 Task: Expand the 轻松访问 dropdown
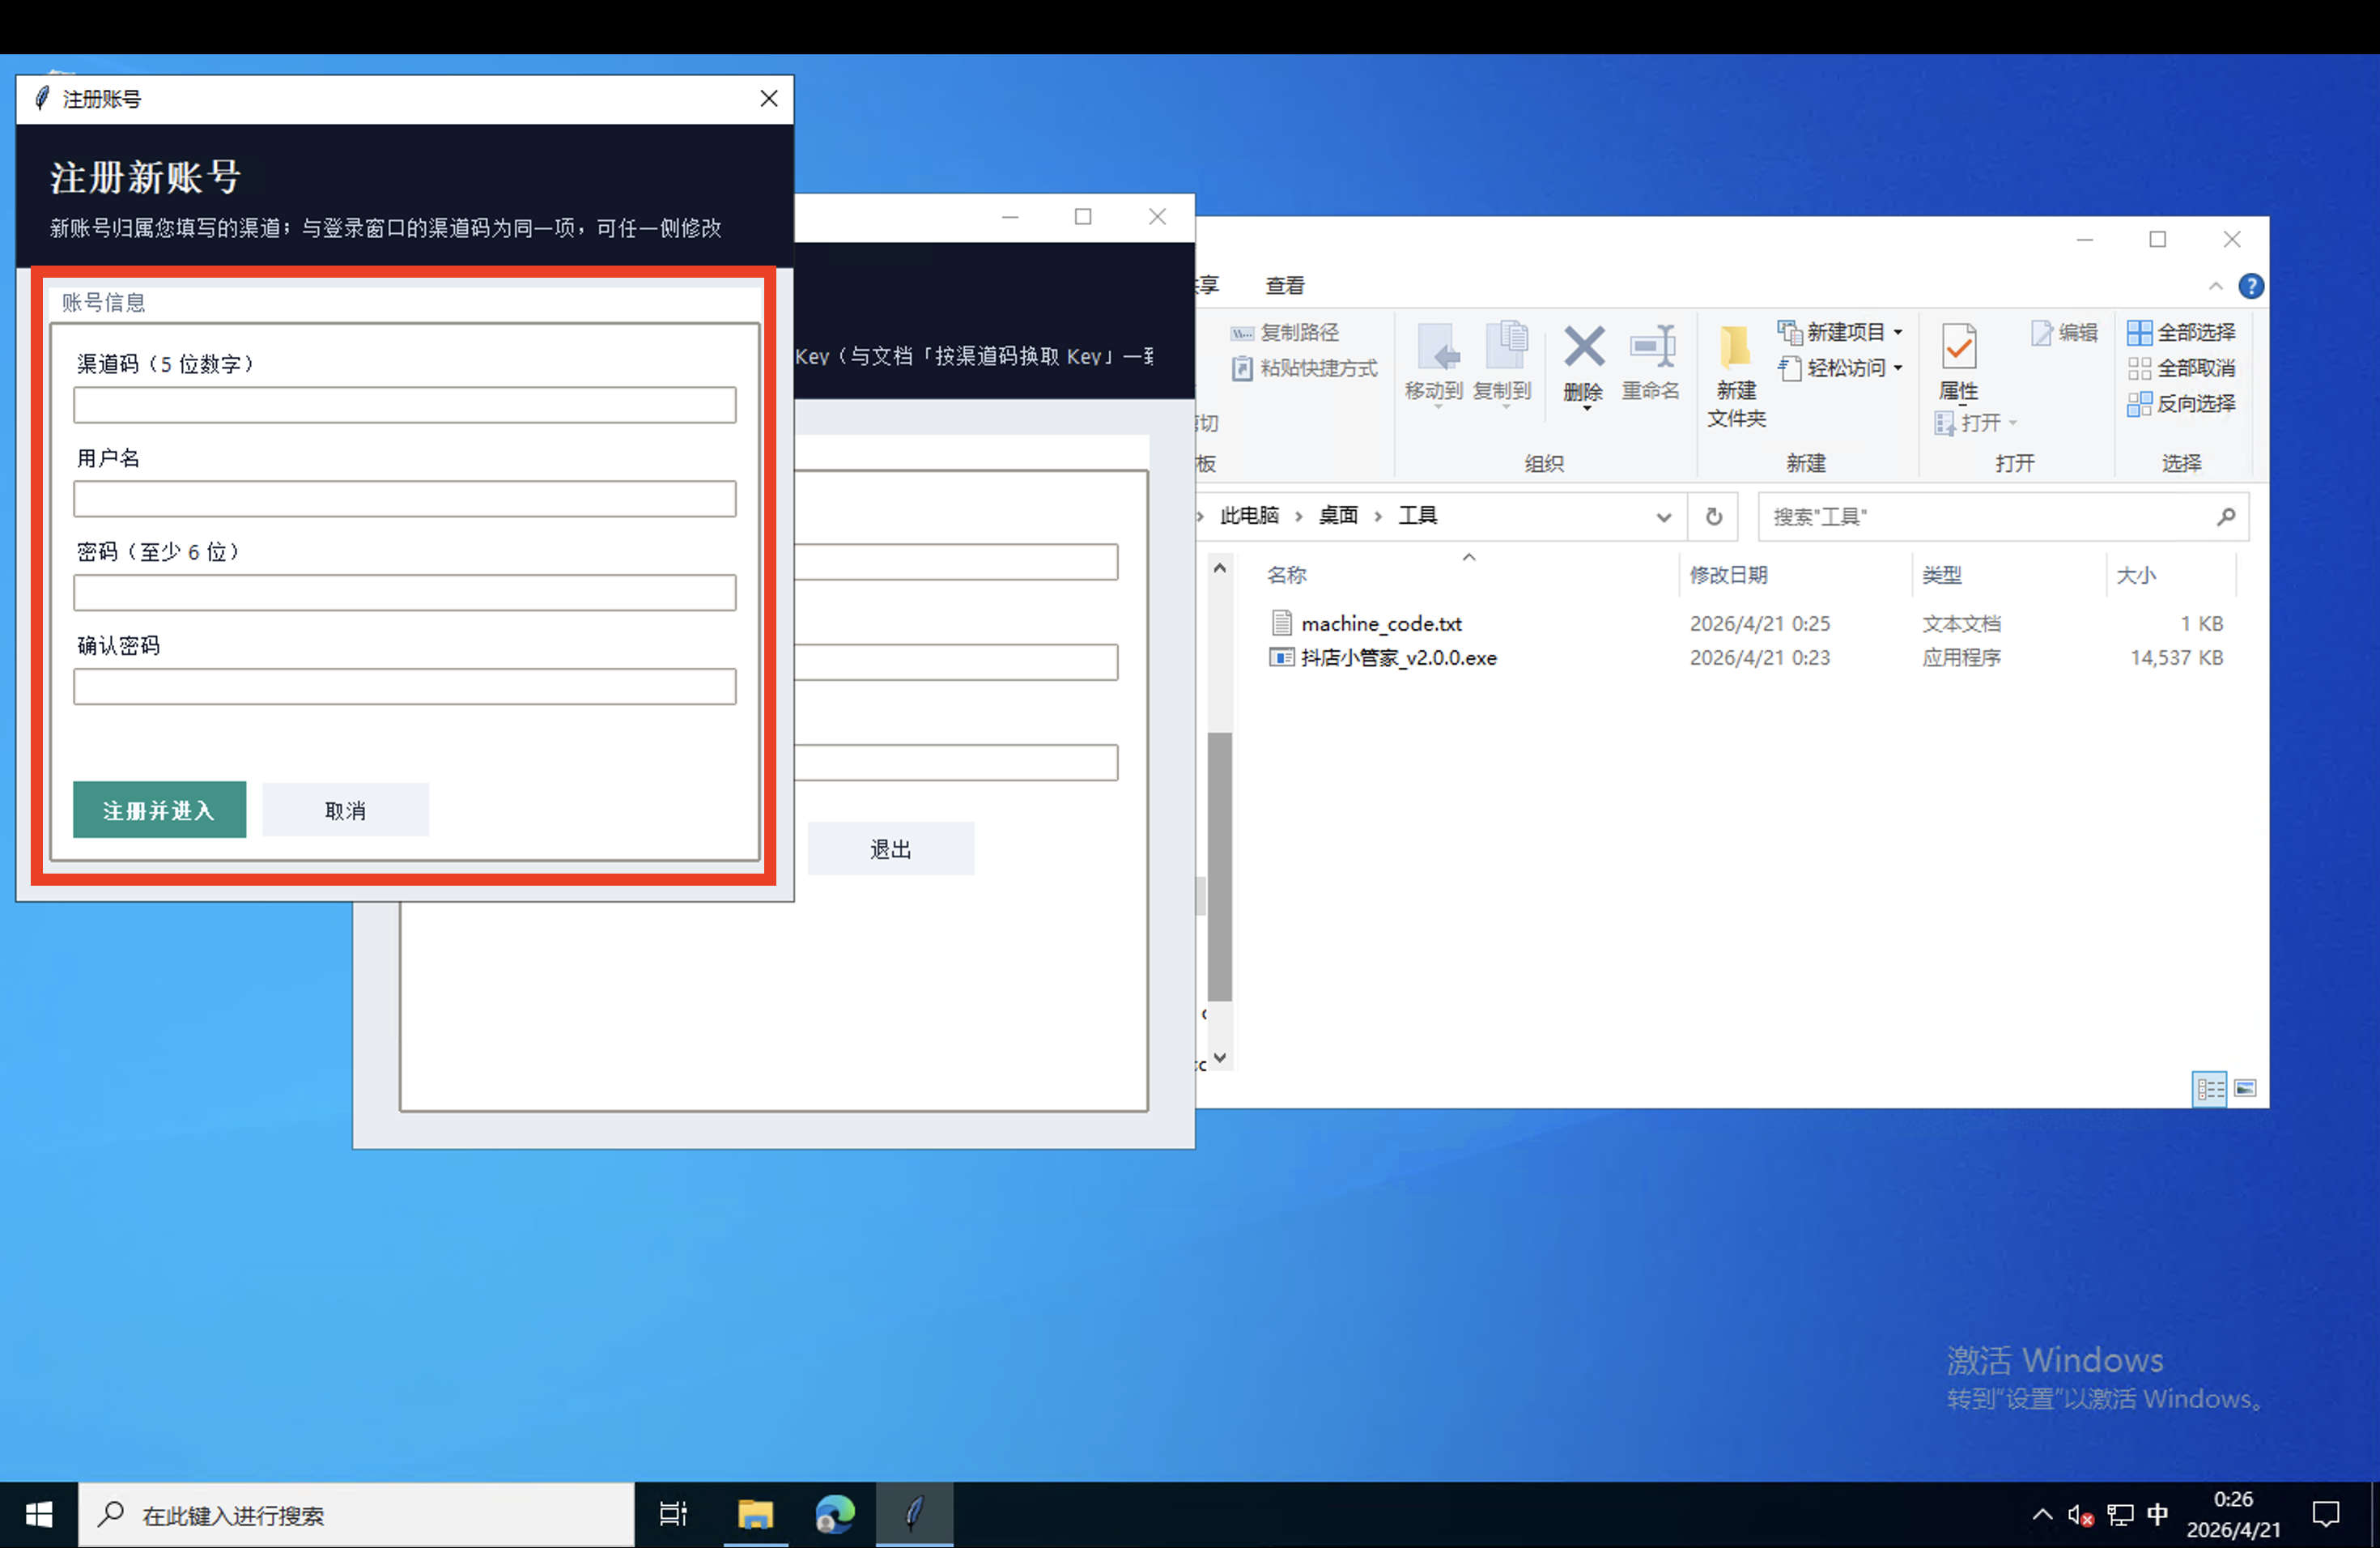tap(1841, 368)
